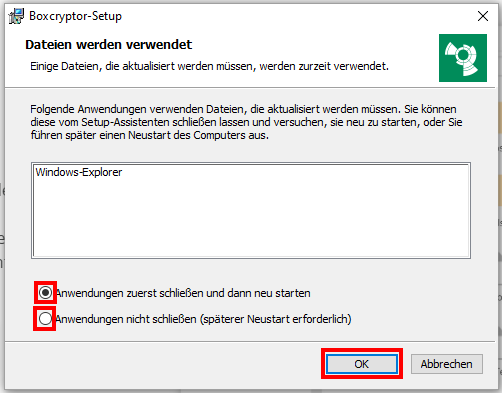
Task: Click empty area of the applications list box
Action: 251,220
